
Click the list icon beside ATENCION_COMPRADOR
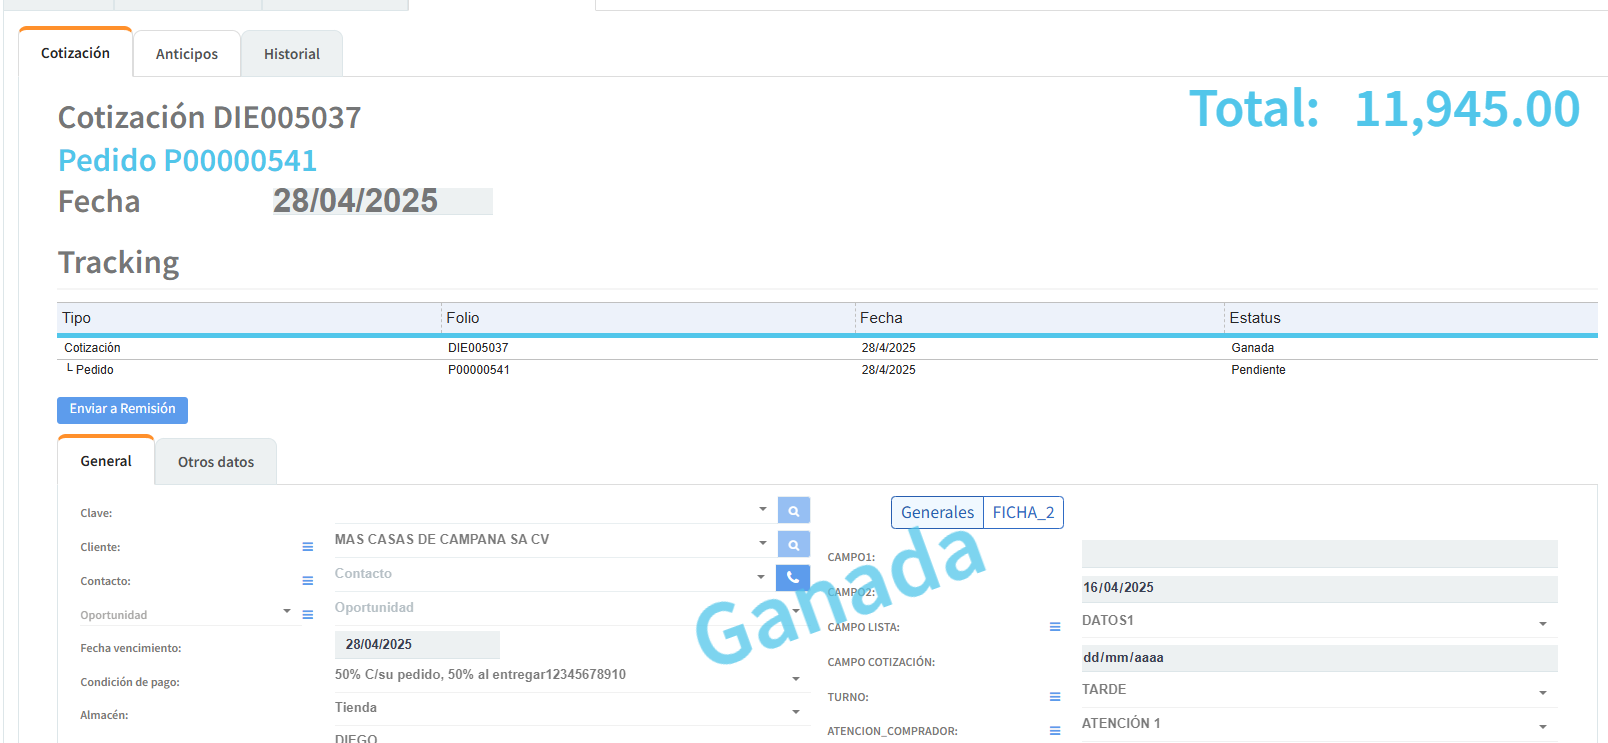point(1055,731)
